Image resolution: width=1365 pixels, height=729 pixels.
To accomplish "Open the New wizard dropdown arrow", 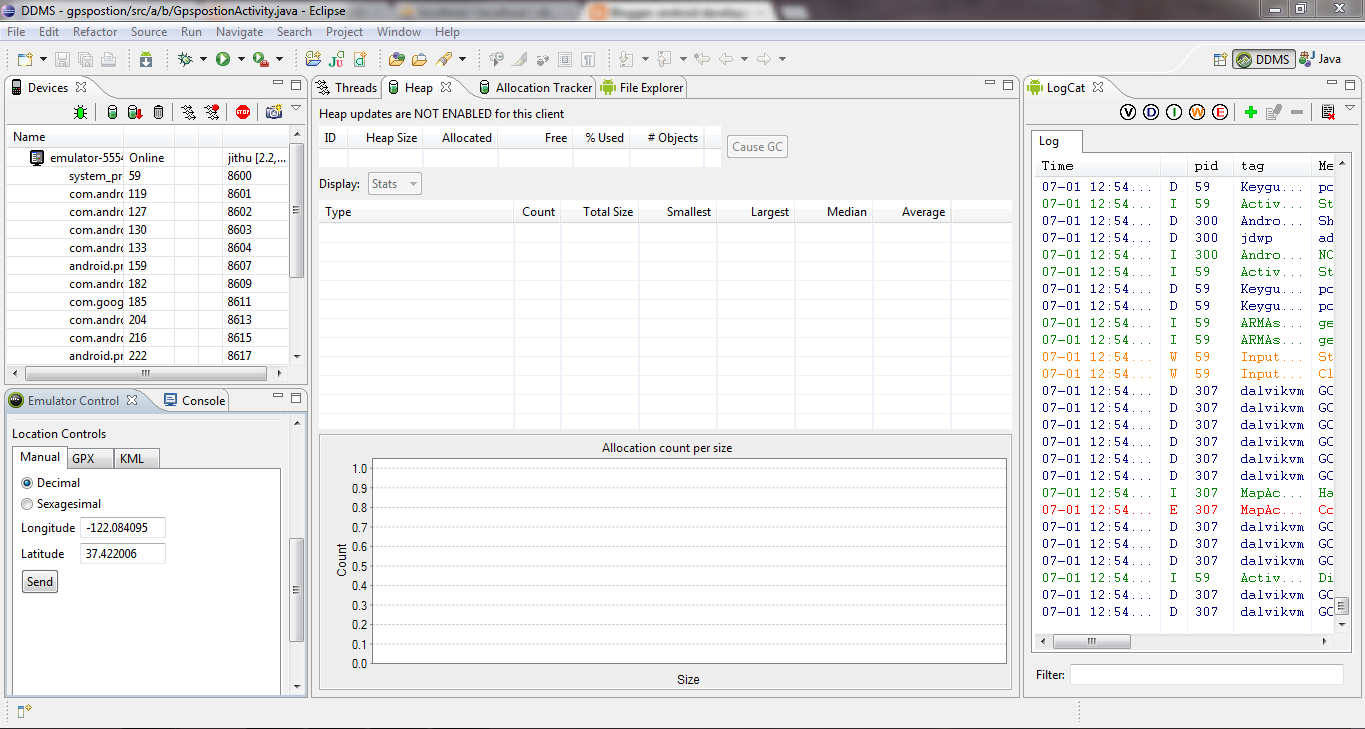I will click(42, 59).
